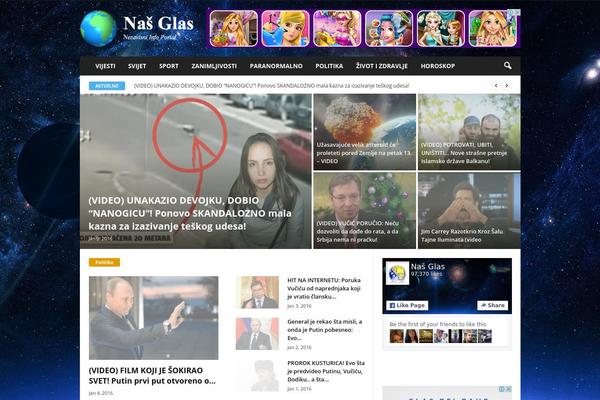600x400 pixels.
Task: Open the Horoskop menu item
Action: (438, 66)
